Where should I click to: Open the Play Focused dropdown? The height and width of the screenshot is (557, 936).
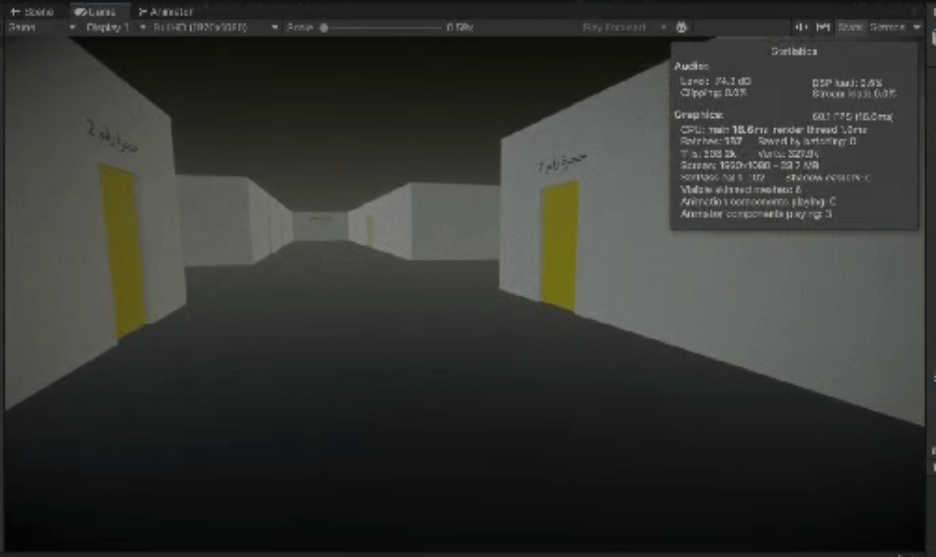(624, 27)
